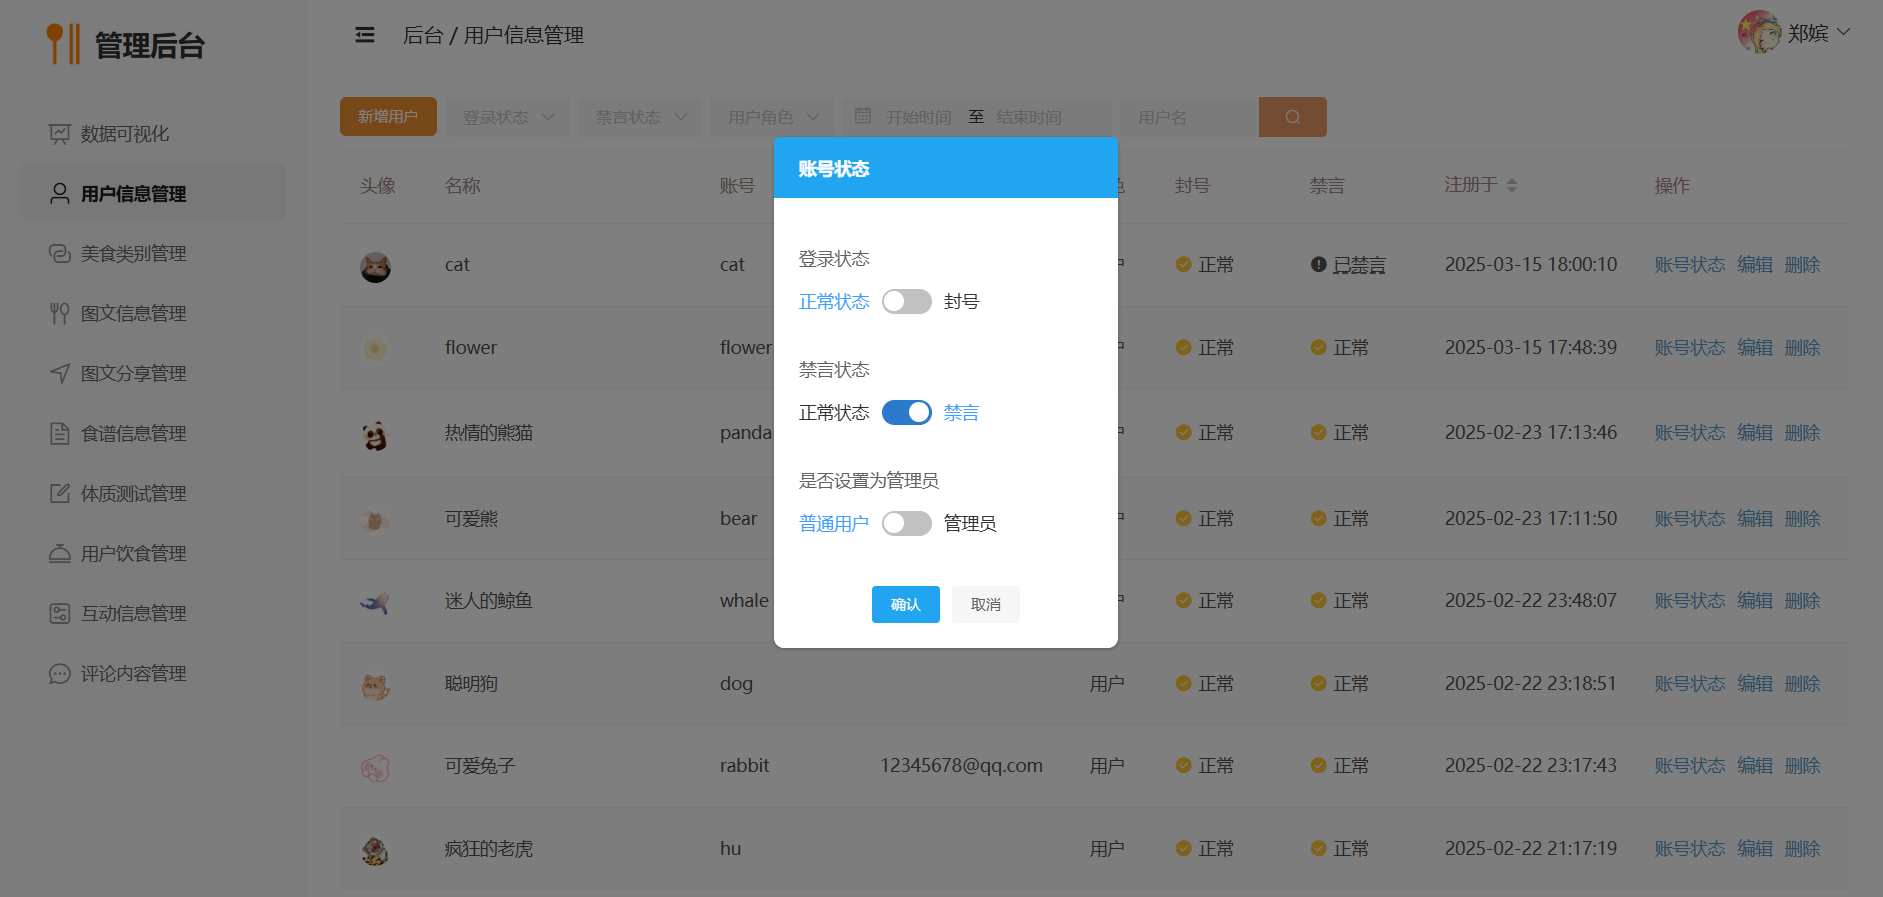Screen dimensions: 1883x897
Task: Click 账号状态 link in cat row
Action: point(1690,265)
